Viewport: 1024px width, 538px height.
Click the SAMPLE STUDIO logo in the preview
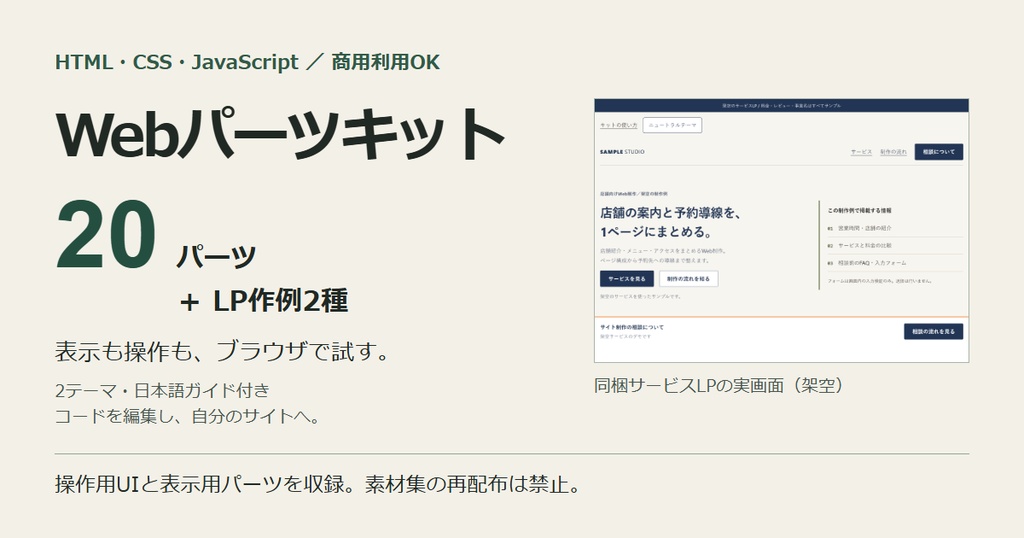(622, 151)
